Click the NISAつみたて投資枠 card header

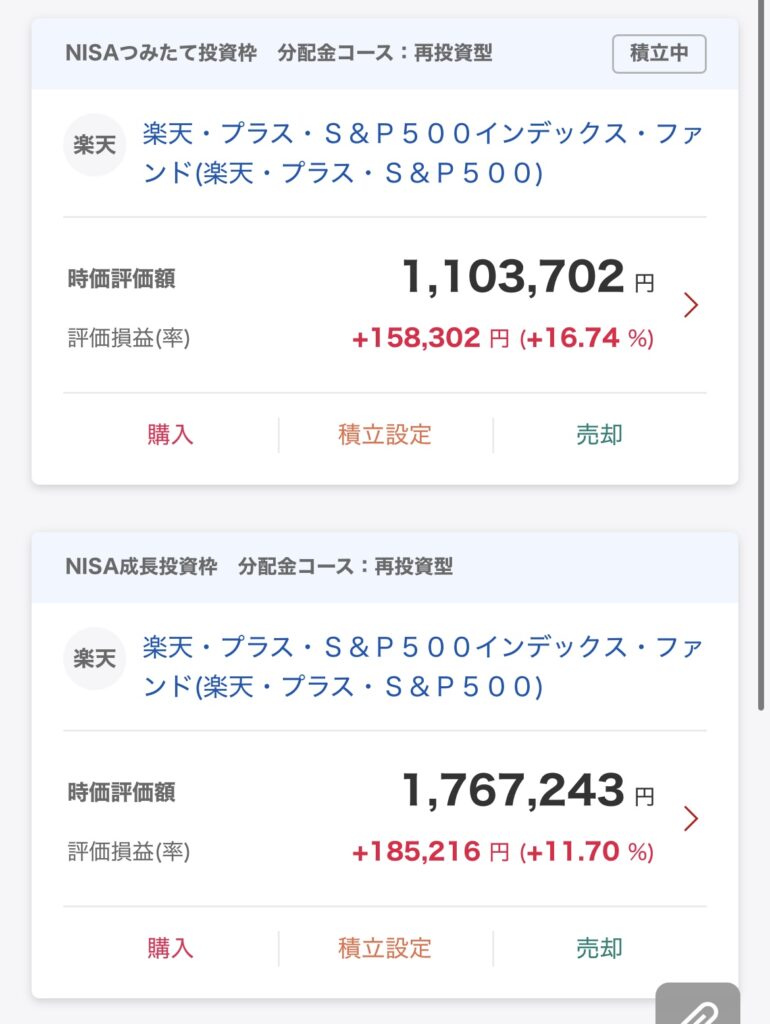click(x=385, y=54)
